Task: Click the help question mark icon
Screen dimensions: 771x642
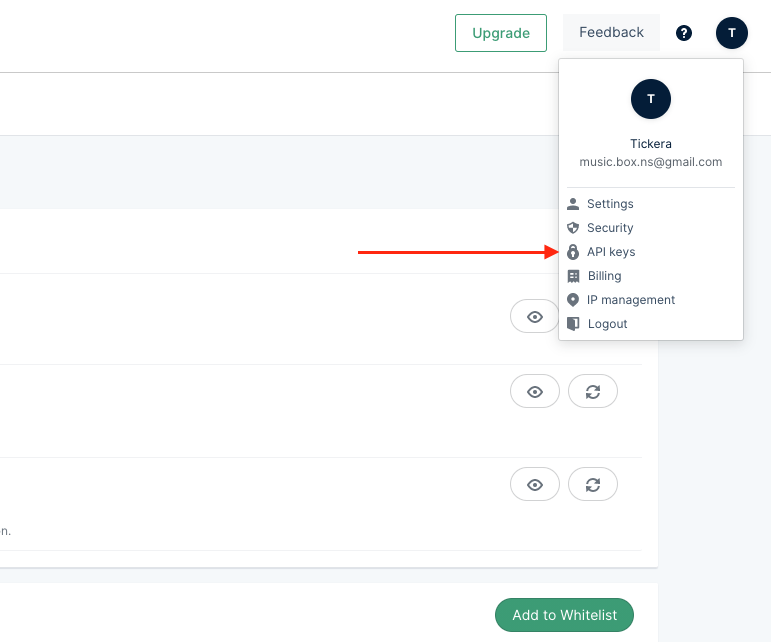Action: (x=684, y=33)
